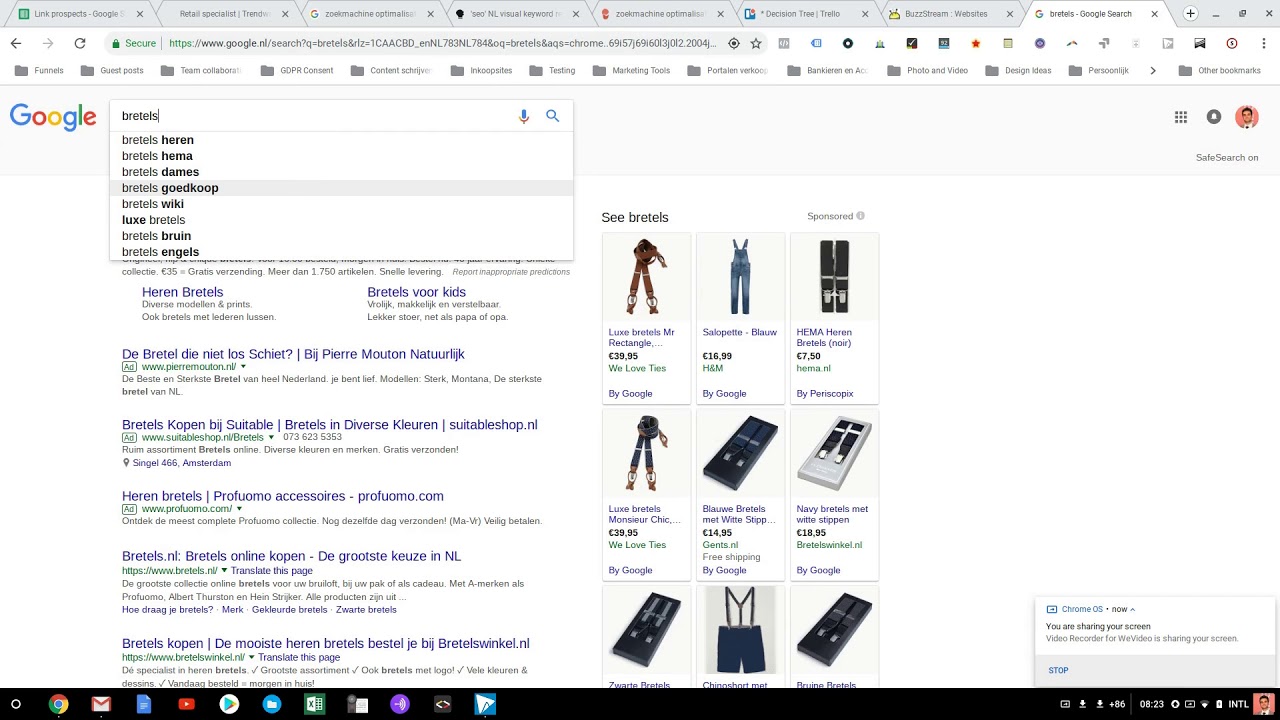Choose the 'luxe bretels' suggestion

coord(341,220)
